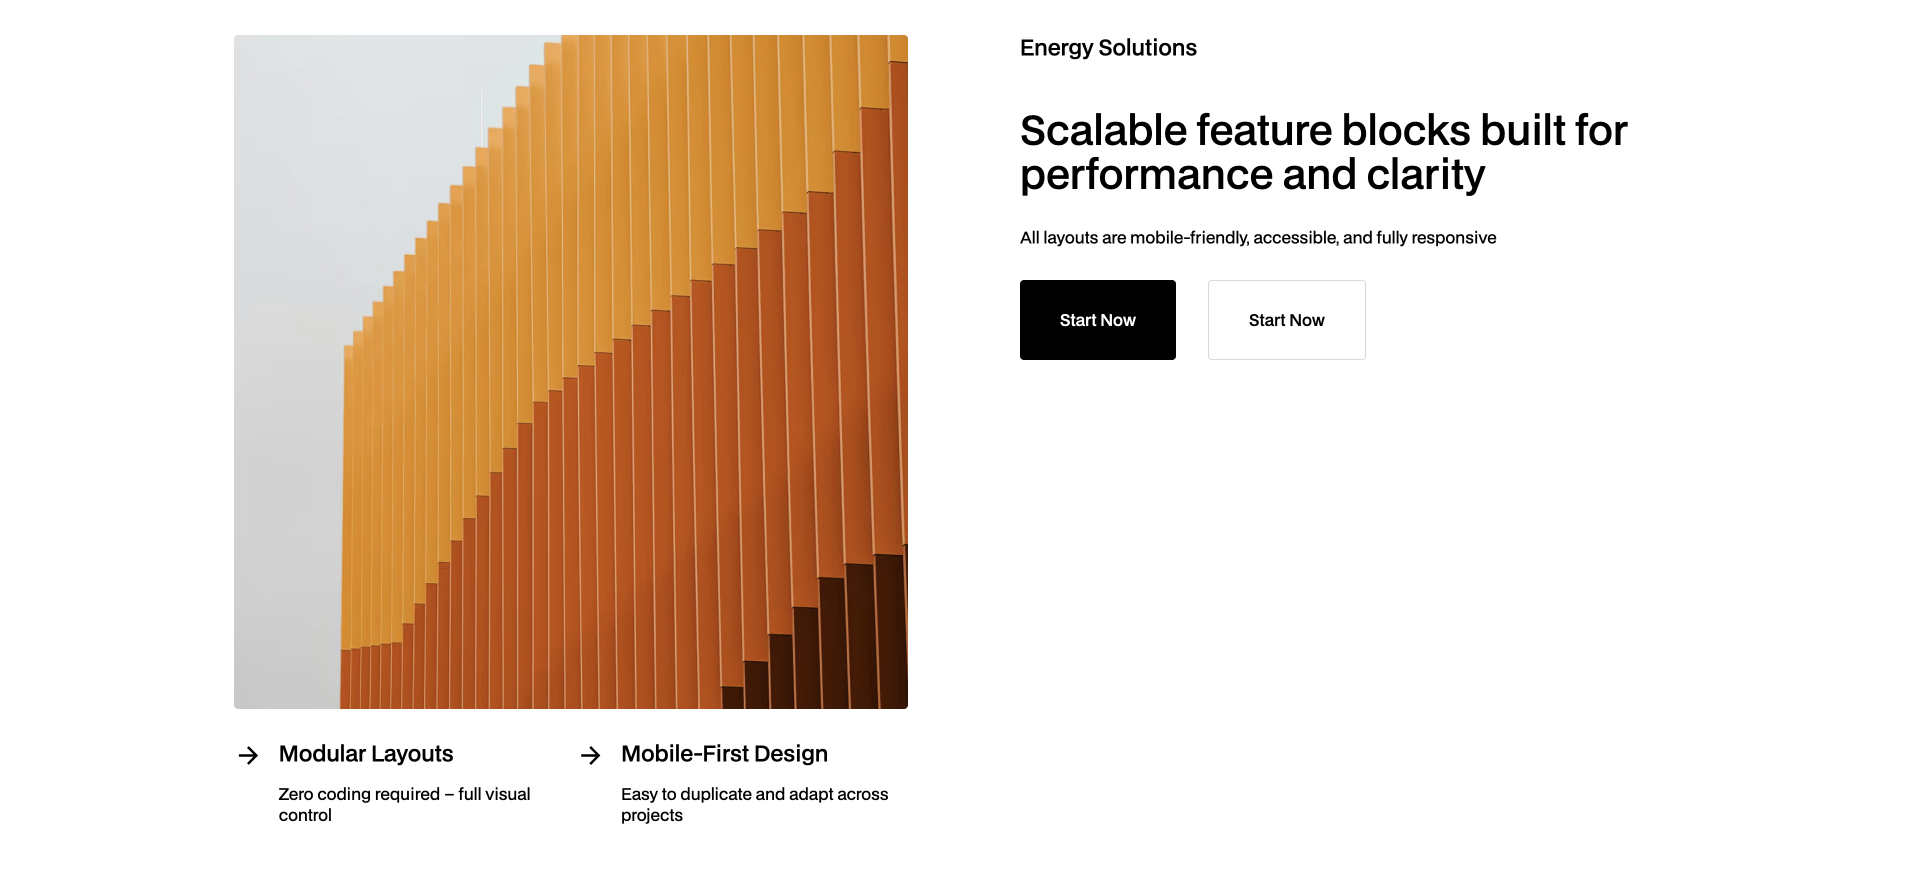Click the black Start Now button
Viewport: 1920px width, 882px height.
point(1097,320)
